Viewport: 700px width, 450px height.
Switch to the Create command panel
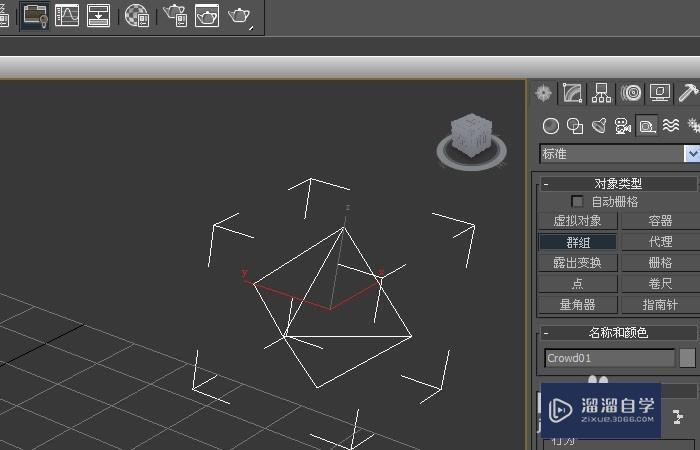tap(543, 93)
